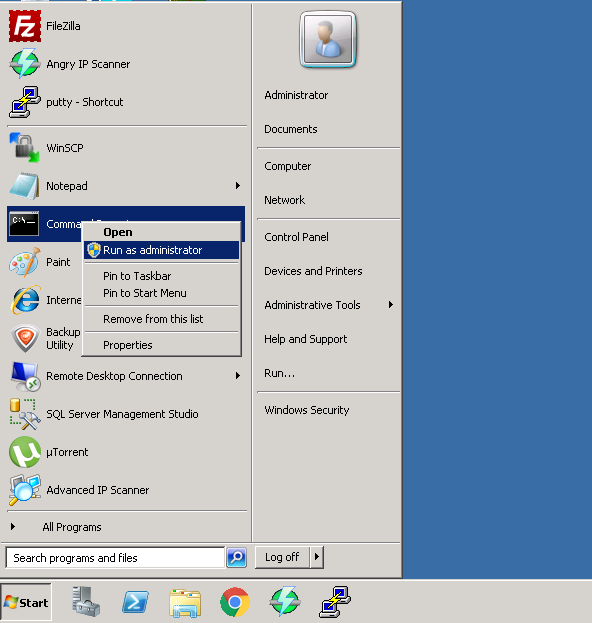Expand All Programs arrow
Screen dimensions: 592x623
pos(13,527)
